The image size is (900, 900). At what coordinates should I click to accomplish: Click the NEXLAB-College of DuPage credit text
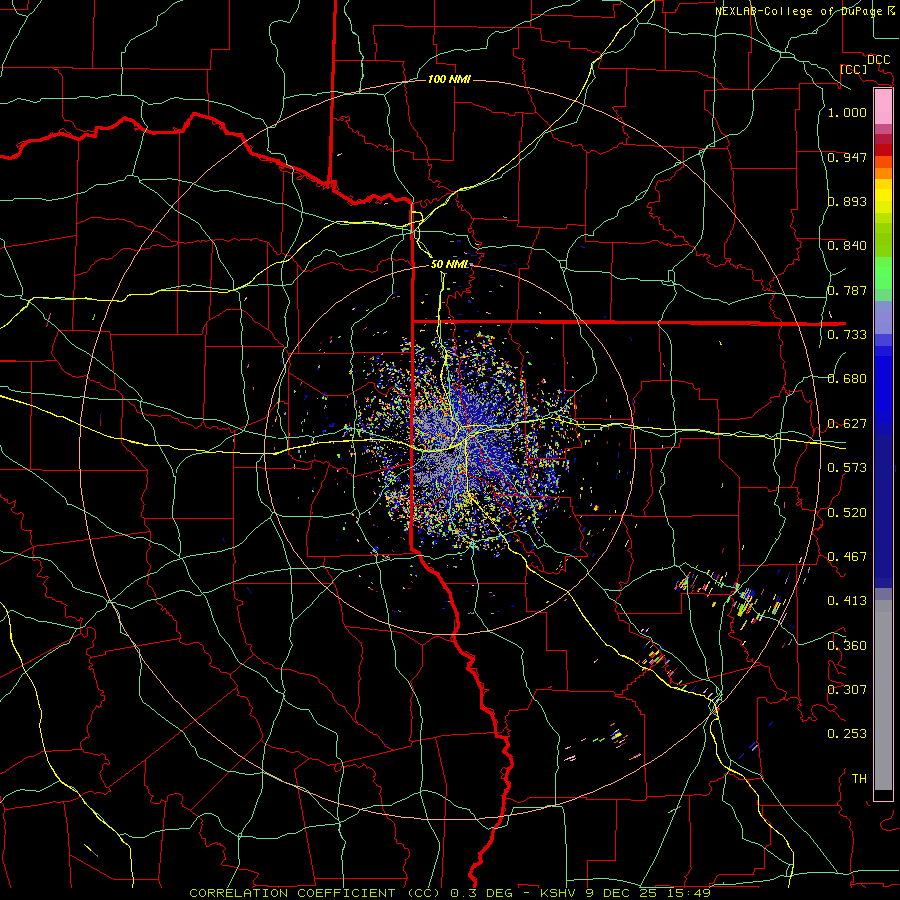coord(804,11)
